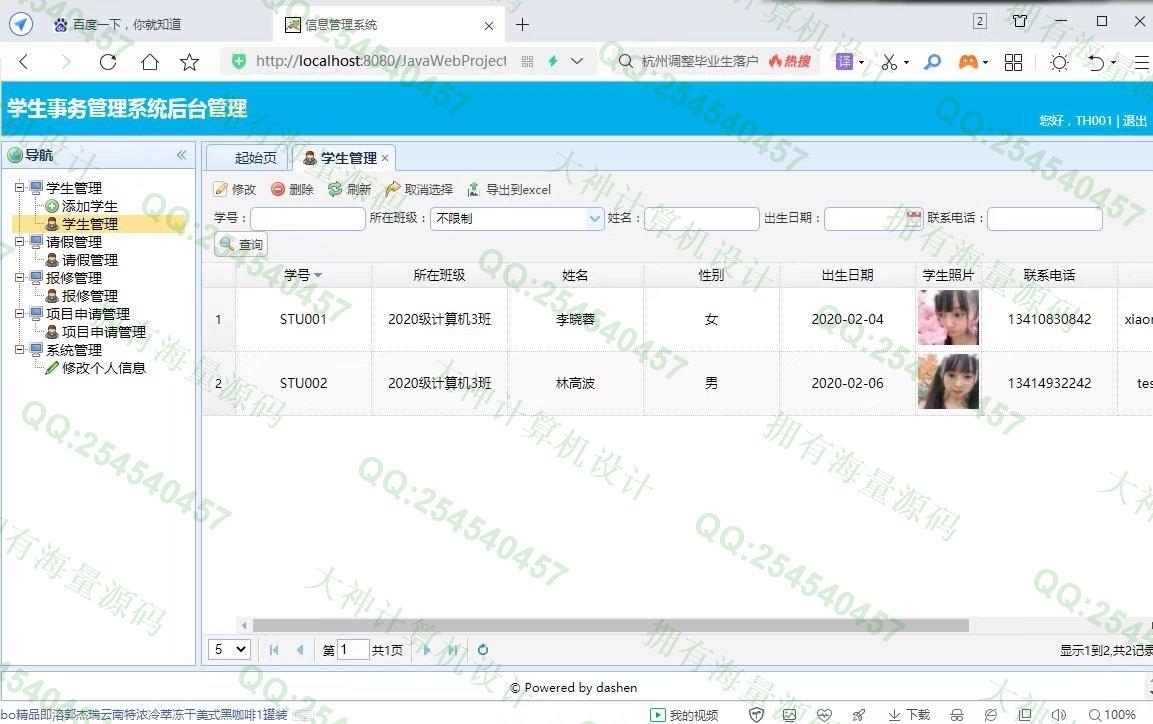
Task: Click the horizontal table scrollbar
Action: pos(610,626)
